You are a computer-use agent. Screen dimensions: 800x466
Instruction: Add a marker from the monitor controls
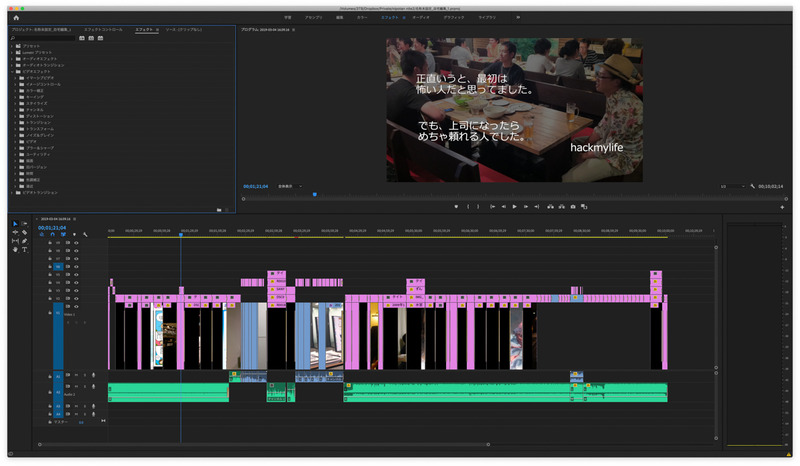pos(456,207)
